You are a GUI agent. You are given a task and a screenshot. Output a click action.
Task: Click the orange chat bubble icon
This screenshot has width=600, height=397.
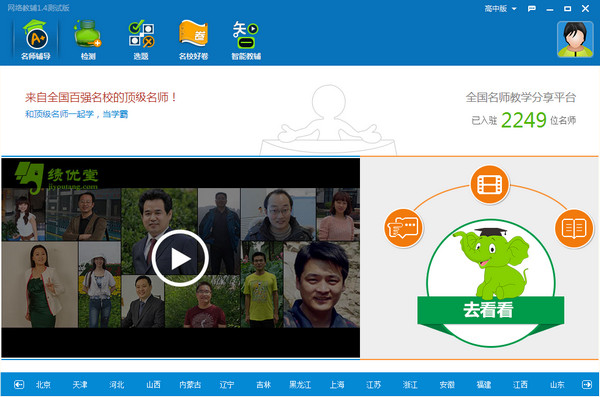(403, 228)
